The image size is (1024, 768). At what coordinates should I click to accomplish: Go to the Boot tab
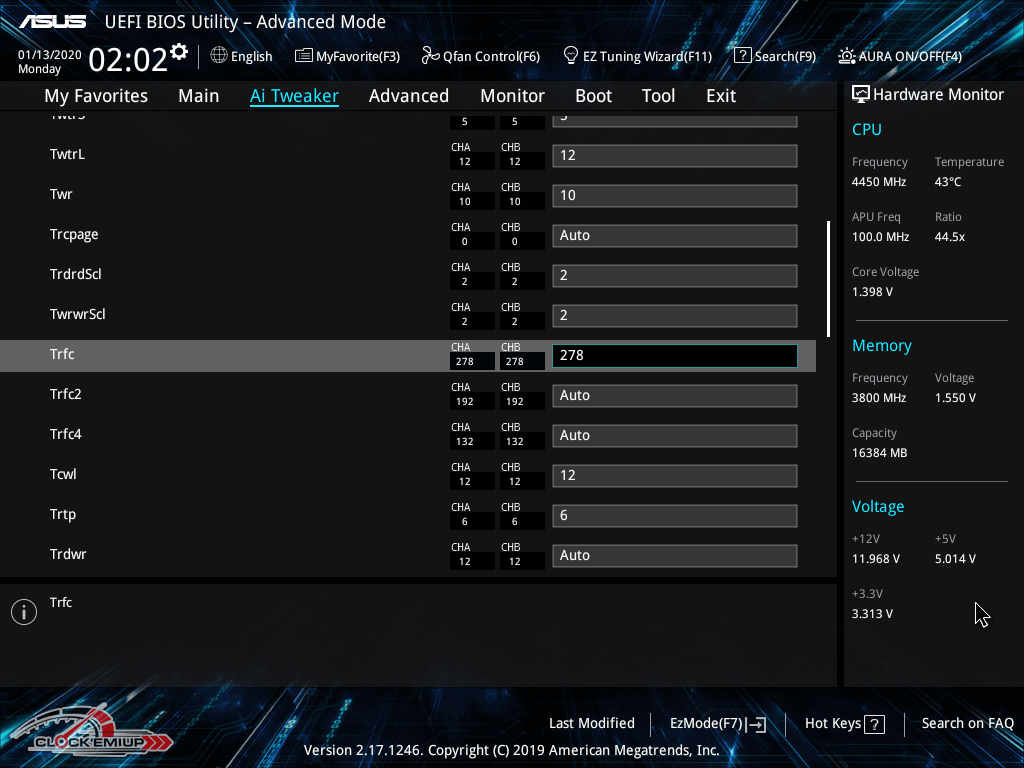point(593,96)
